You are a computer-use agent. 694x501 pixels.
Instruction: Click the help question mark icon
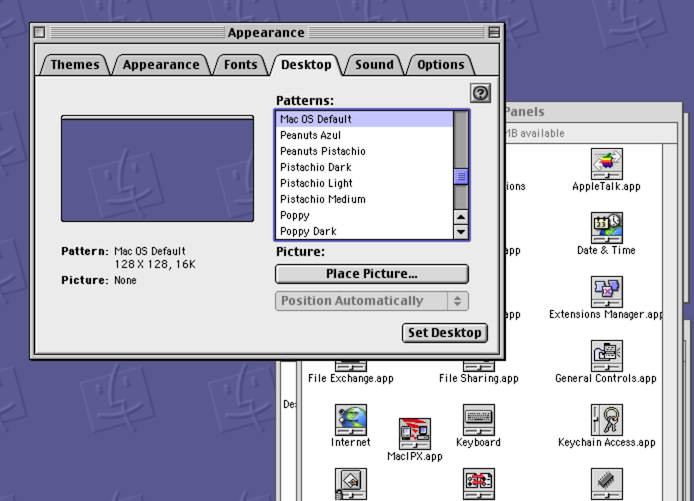coord(480,93)
